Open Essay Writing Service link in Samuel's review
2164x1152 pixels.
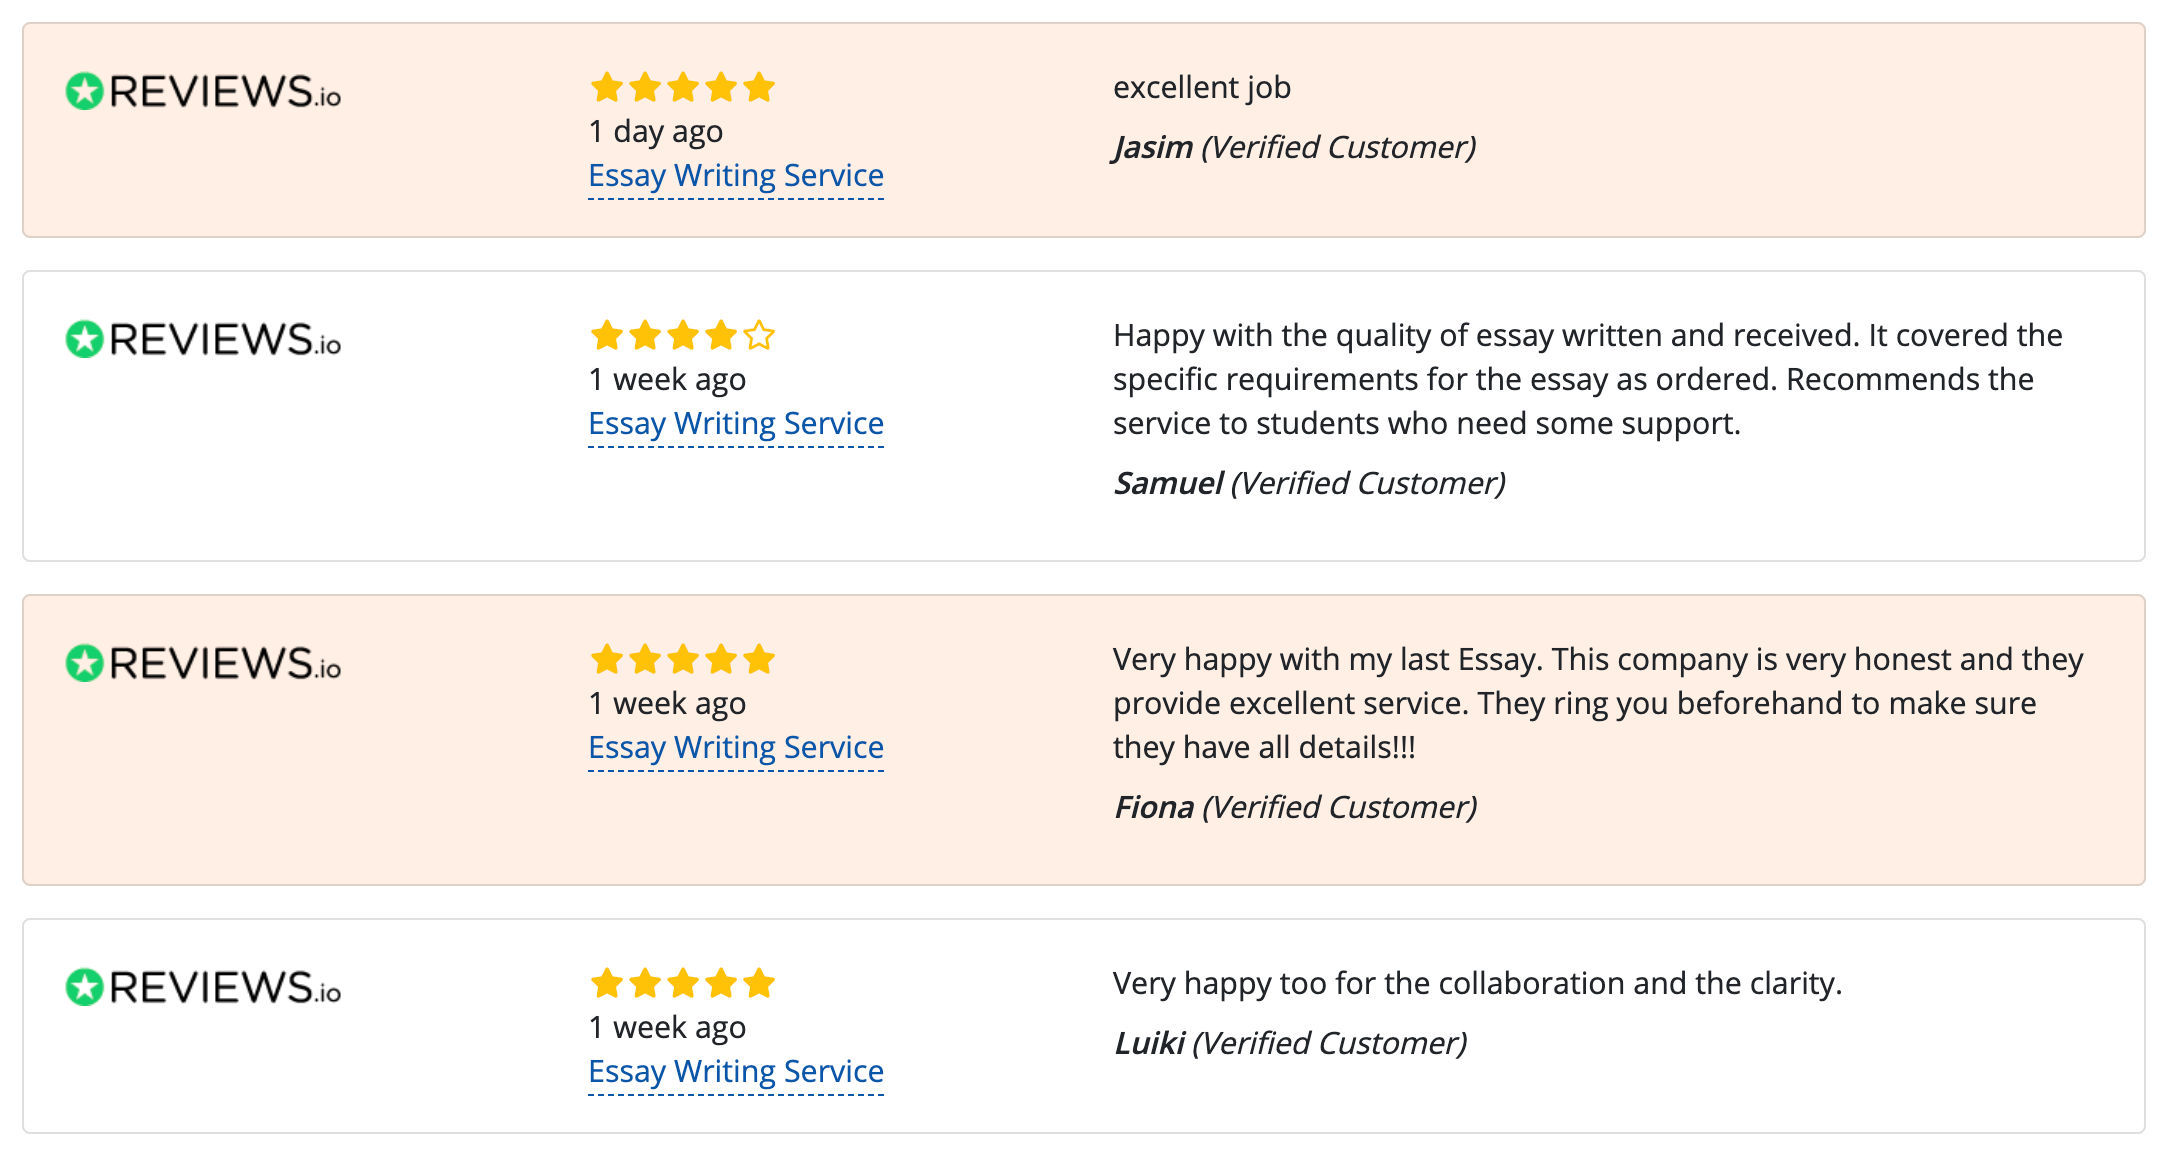click(x=736, y=424)
